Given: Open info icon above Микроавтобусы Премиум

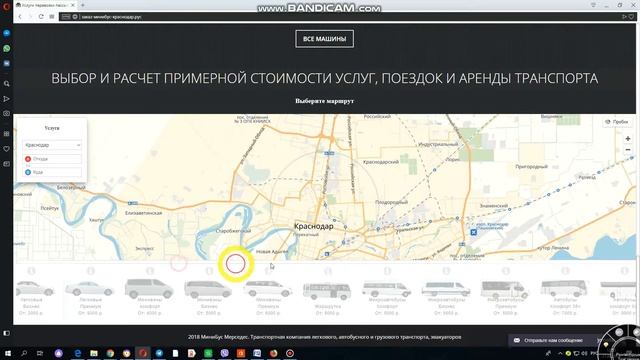Looking at the screenshot, I should [x=506, y=271].
